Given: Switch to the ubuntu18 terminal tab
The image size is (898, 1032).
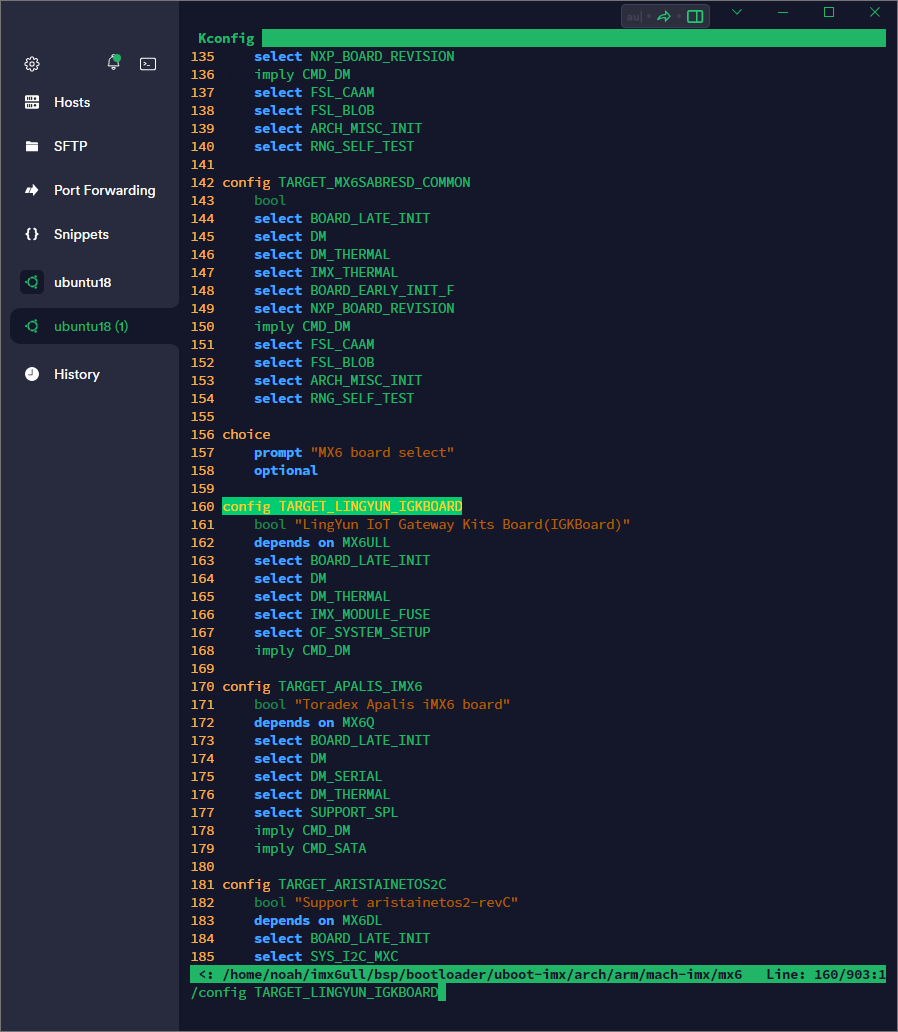Looking at the screenshot, I should click(82, 282).
